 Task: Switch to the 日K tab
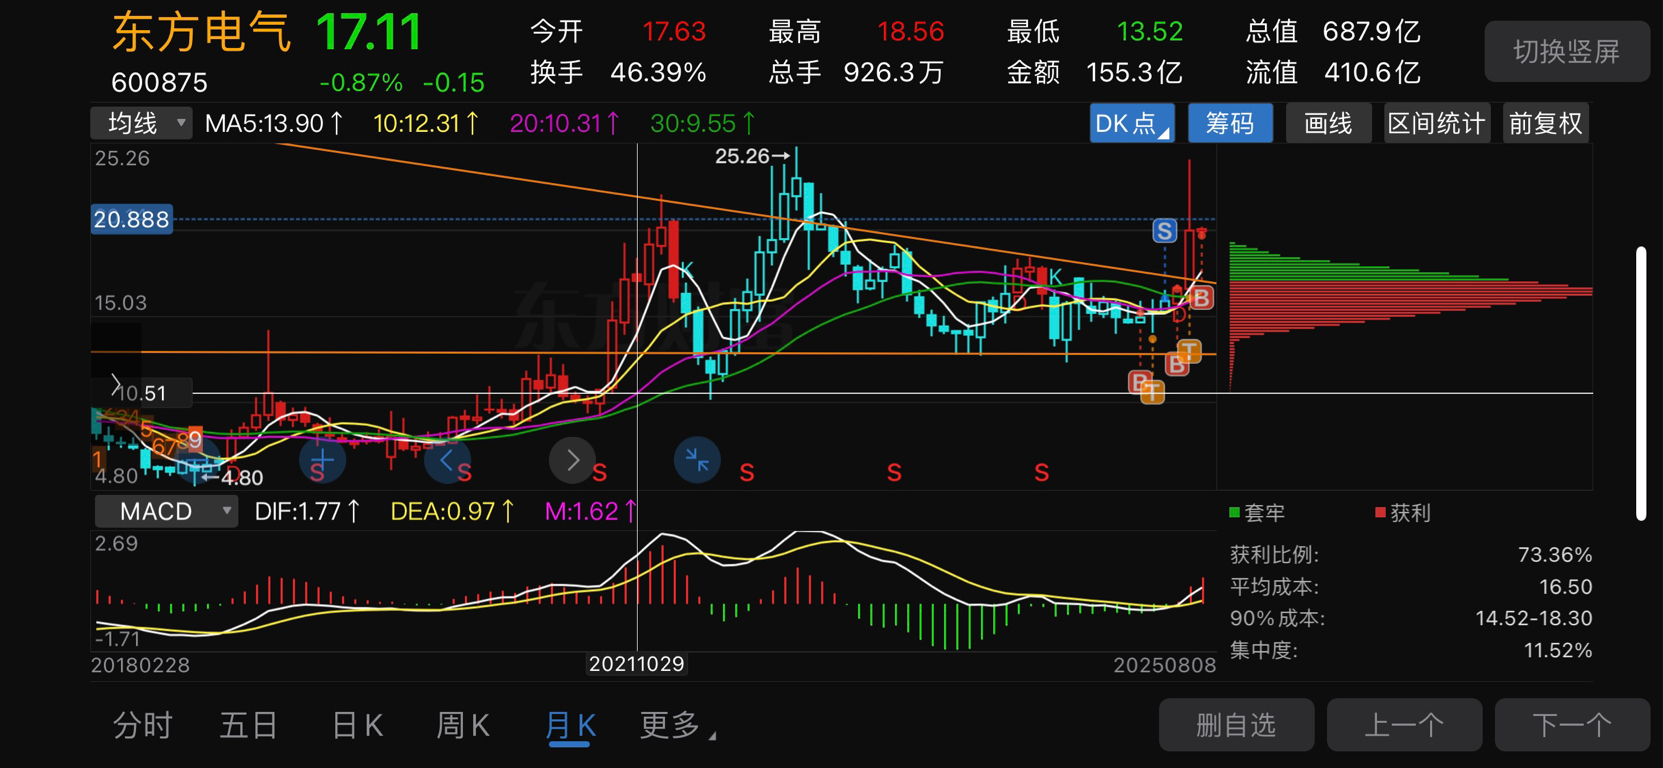357,725
